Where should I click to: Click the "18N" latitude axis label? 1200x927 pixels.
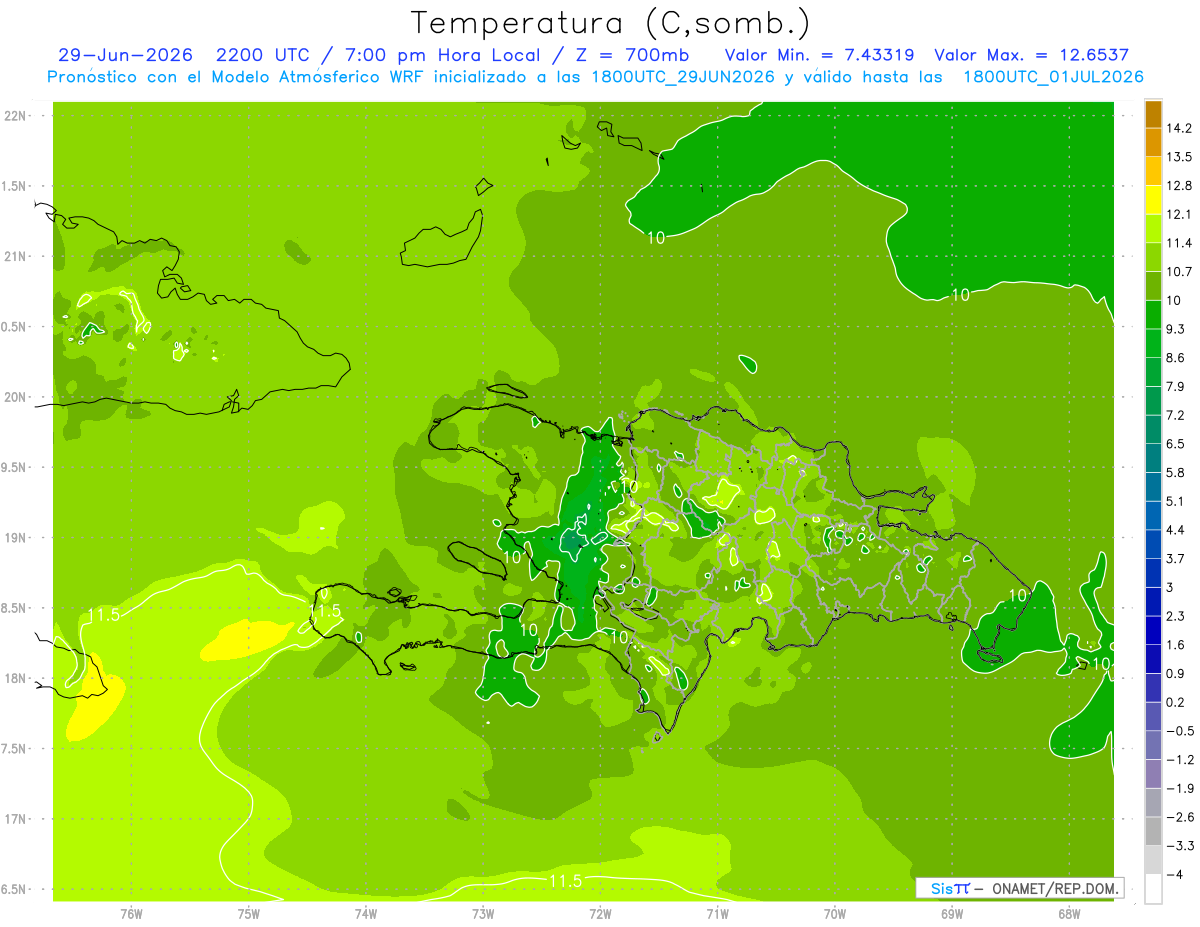click(x=14, y=678)
